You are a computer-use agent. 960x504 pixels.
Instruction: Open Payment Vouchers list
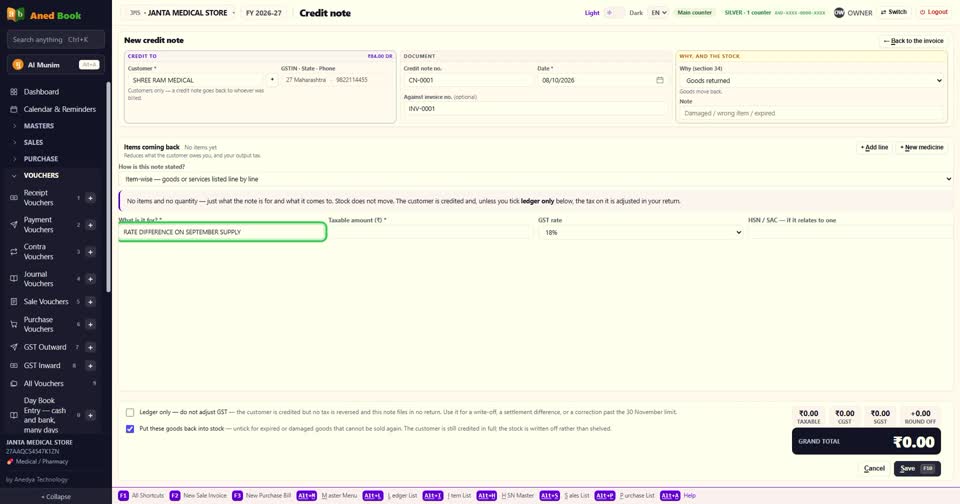click(x=39, y=225)
